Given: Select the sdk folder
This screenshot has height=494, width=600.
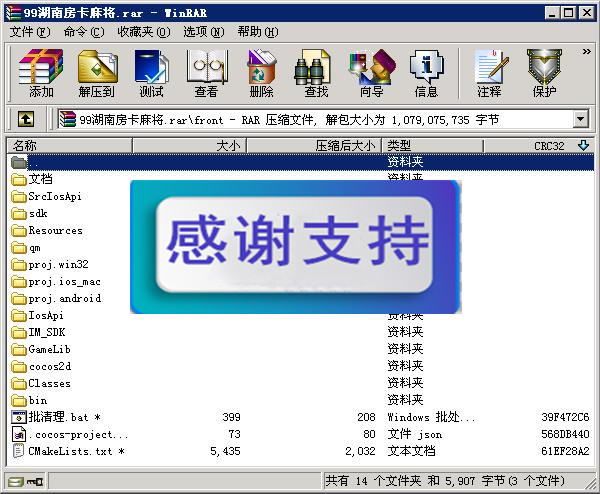Looking at the screenshot, I should (x=29, y=213).
